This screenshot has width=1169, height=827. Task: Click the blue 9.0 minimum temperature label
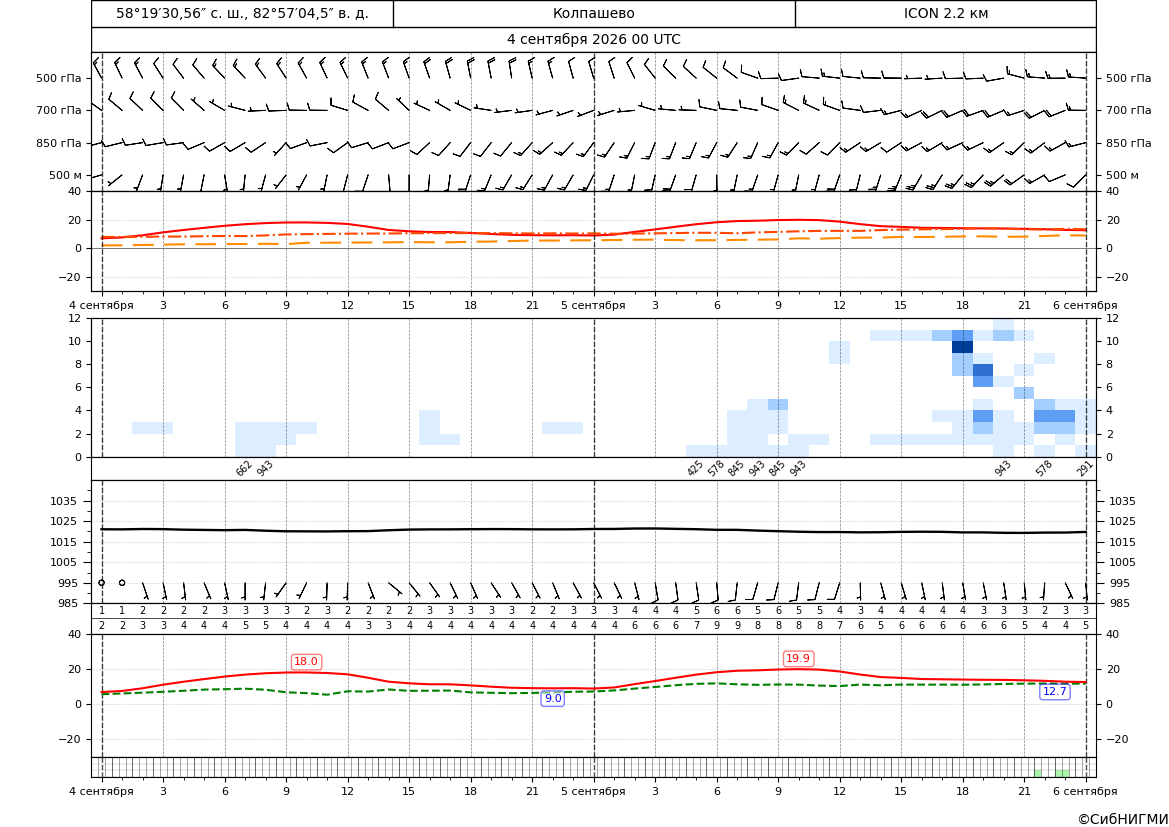[552, 699]
